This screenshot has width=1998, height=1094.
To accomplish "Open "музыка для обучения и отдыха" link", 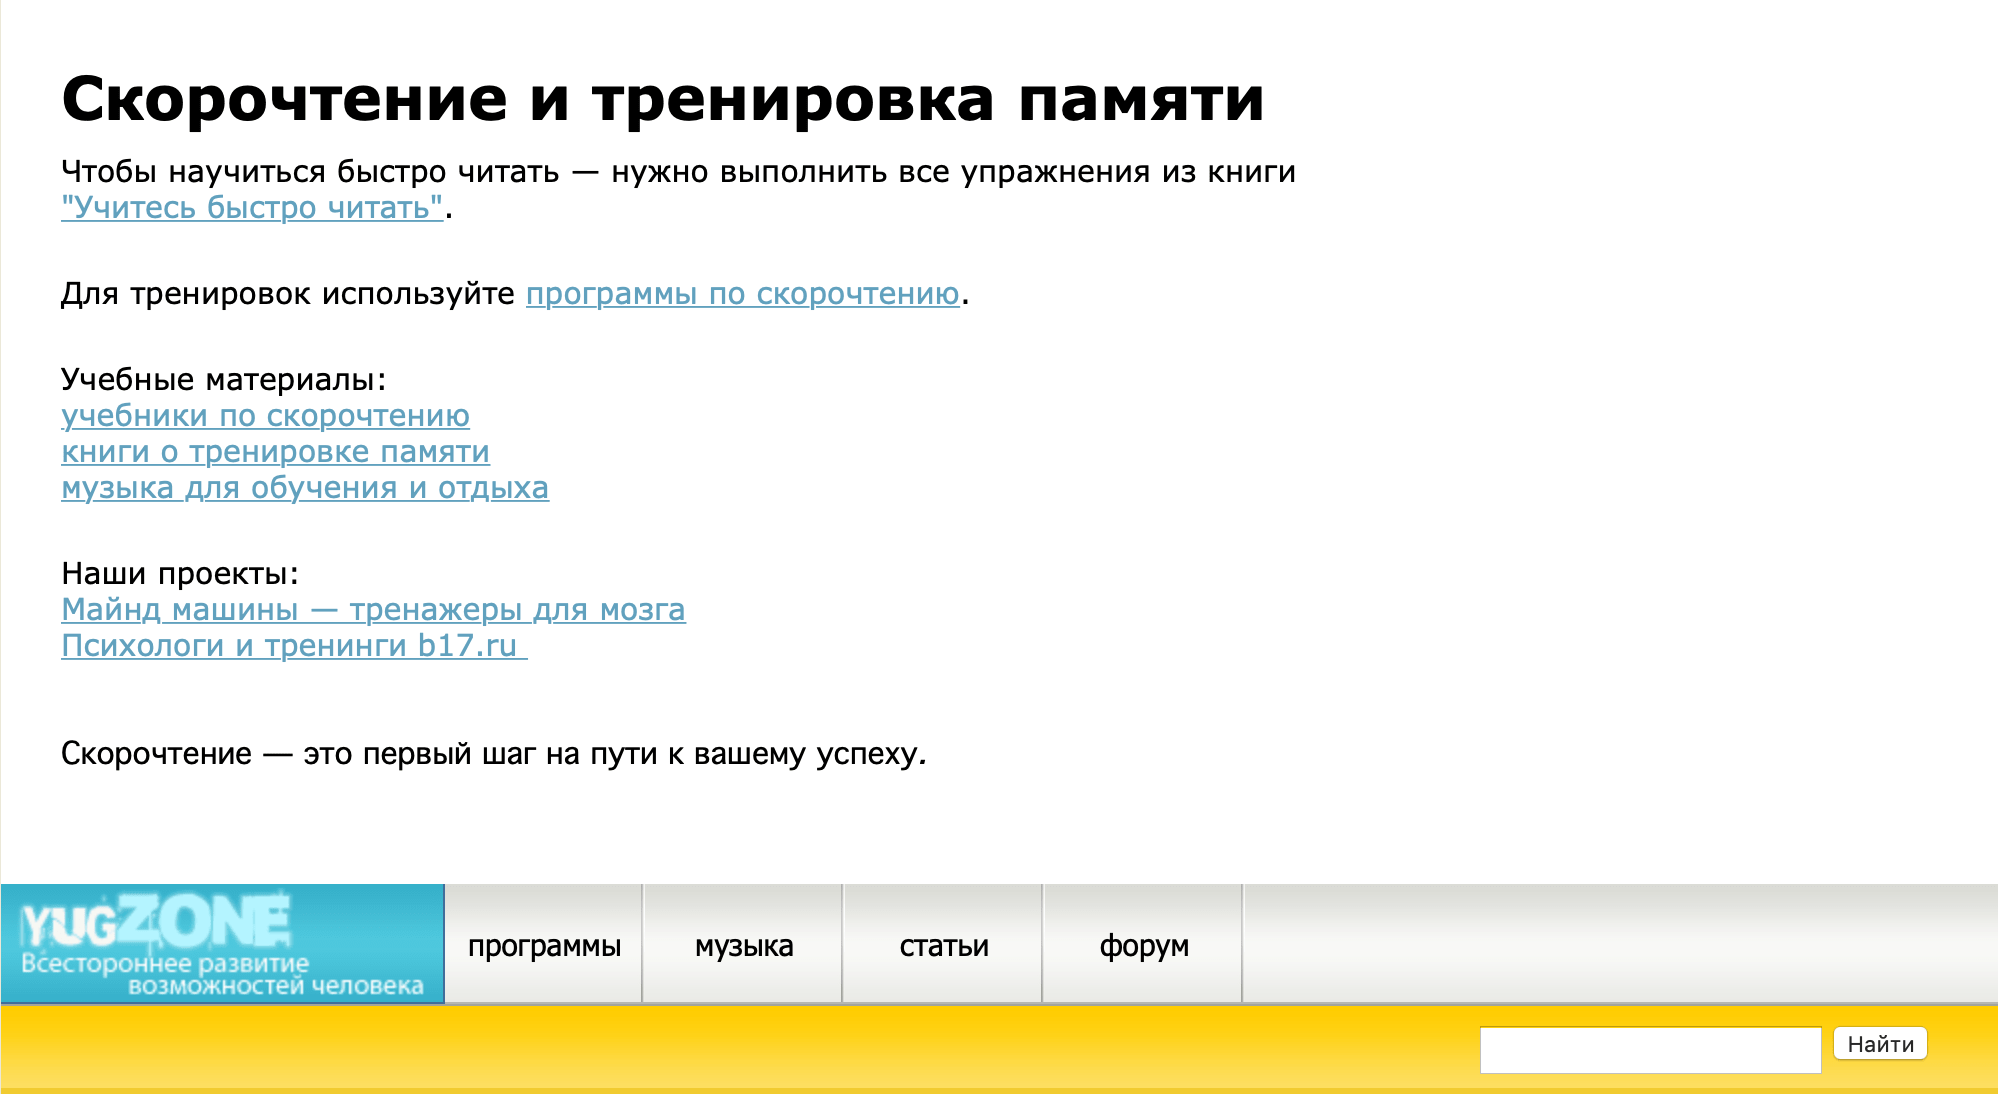I will tap(305, 488).
